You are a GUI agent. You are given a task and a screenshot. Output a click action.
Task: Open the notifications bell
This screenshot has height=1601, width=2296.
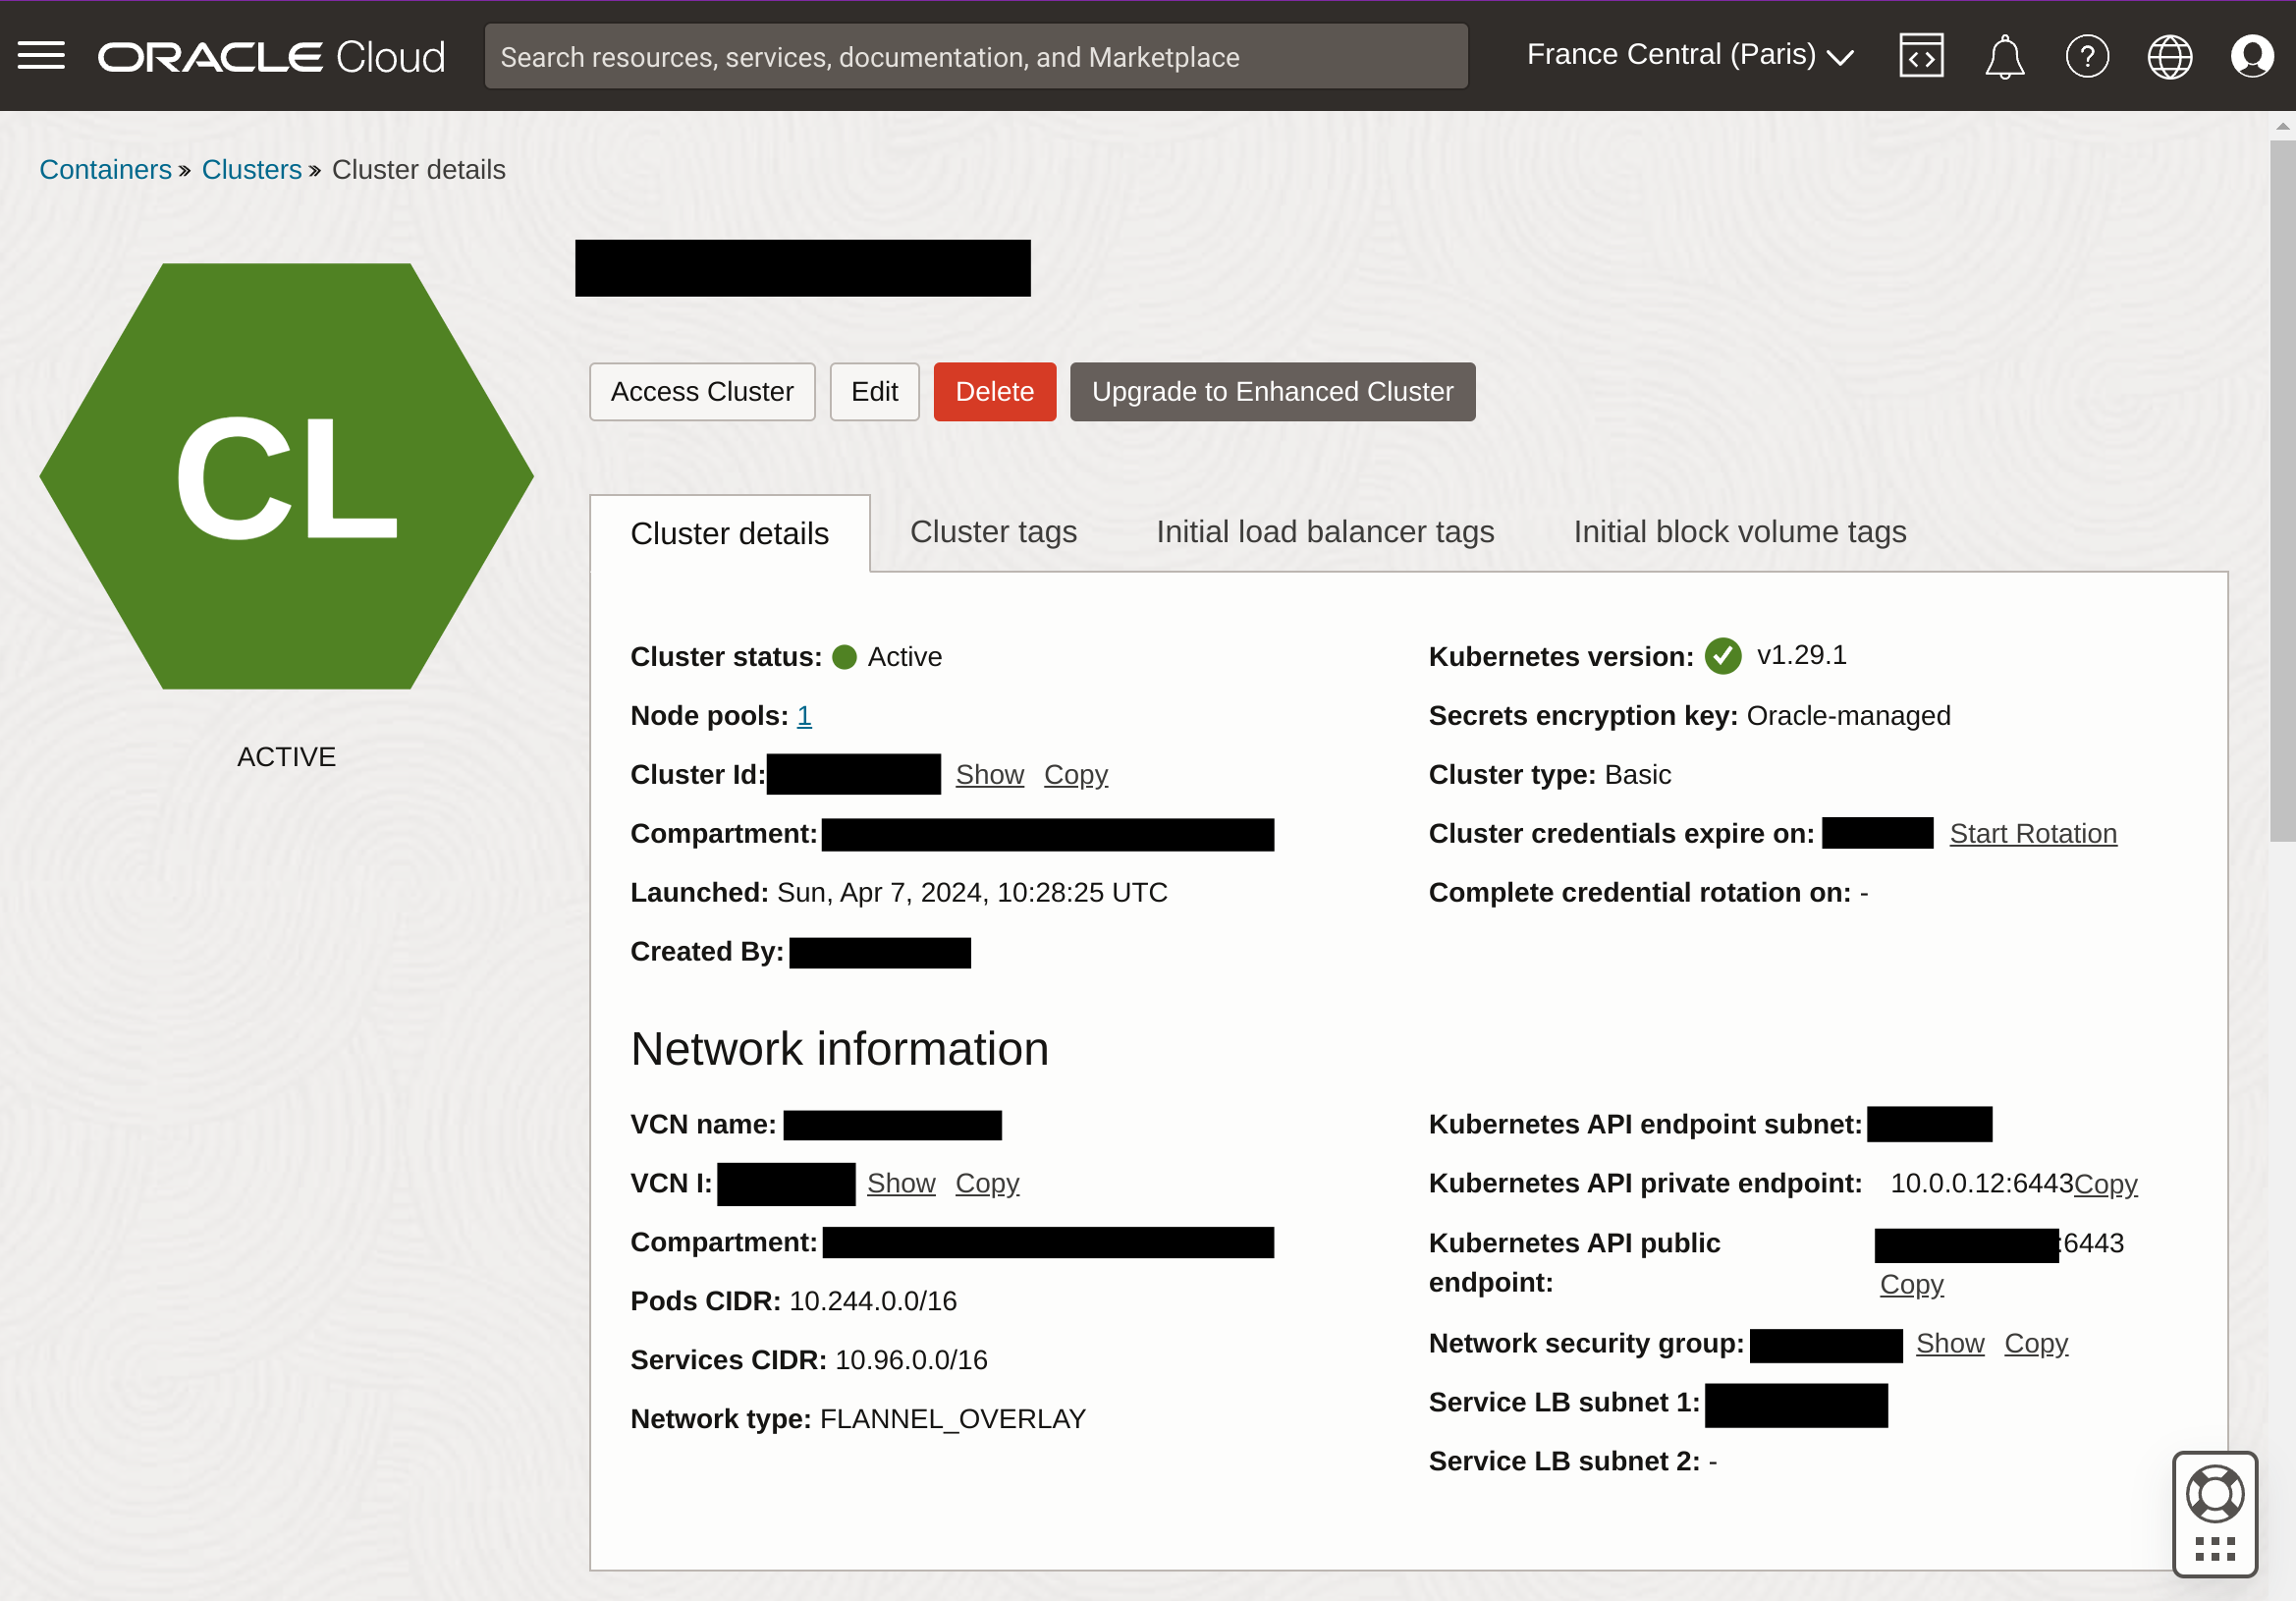coord(2004,56)
